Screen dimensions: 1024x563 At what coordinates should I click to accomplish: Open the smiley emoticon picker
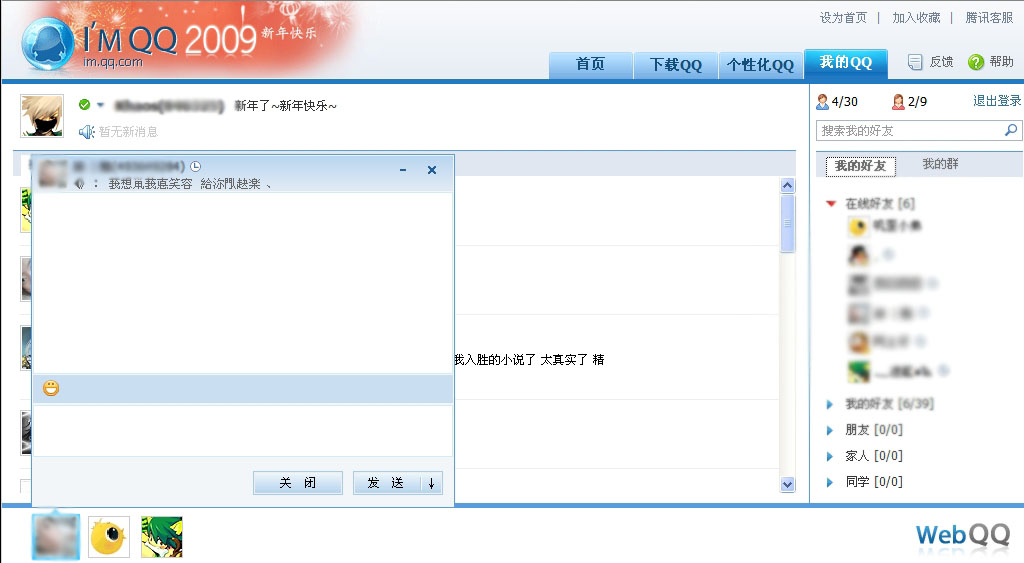[x=51, y=389]
